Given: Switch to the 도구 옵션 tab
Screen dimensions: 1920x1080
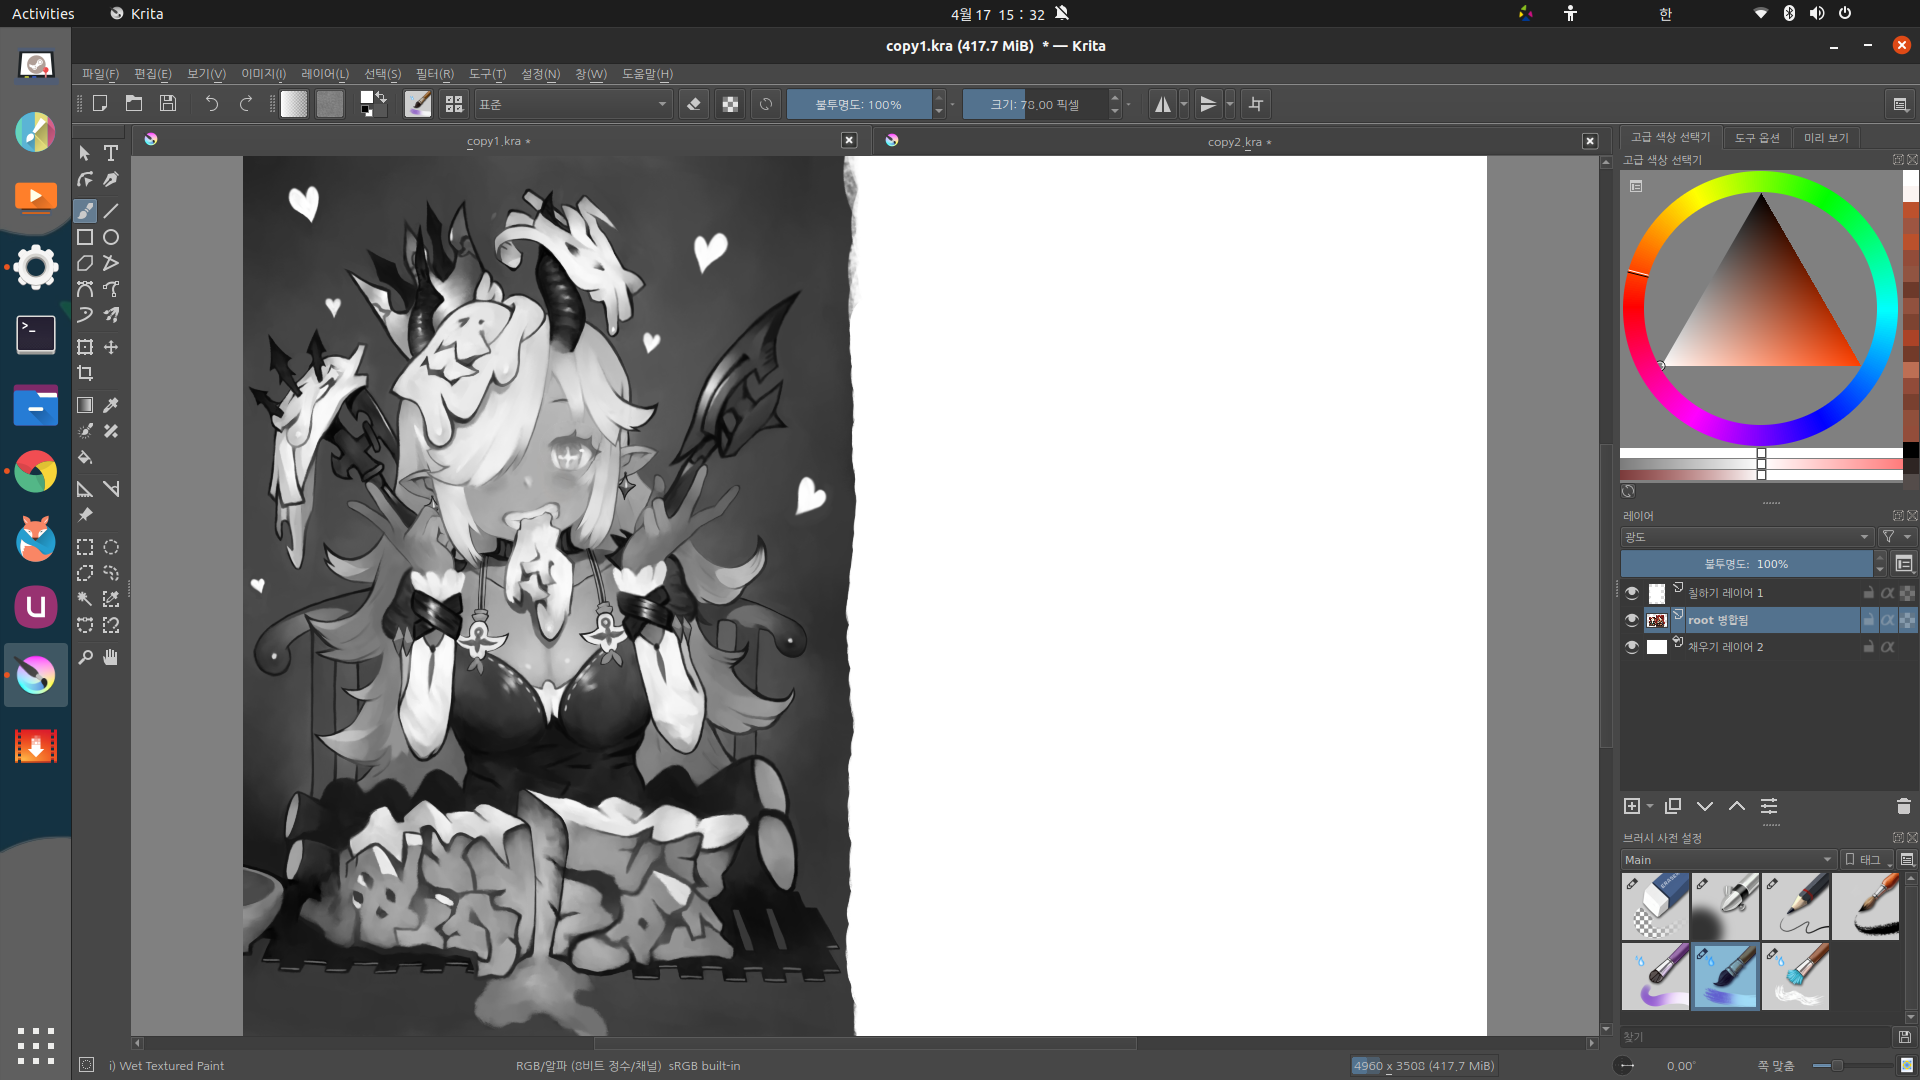Looking at the screenshot, I should pos(1757,138).
